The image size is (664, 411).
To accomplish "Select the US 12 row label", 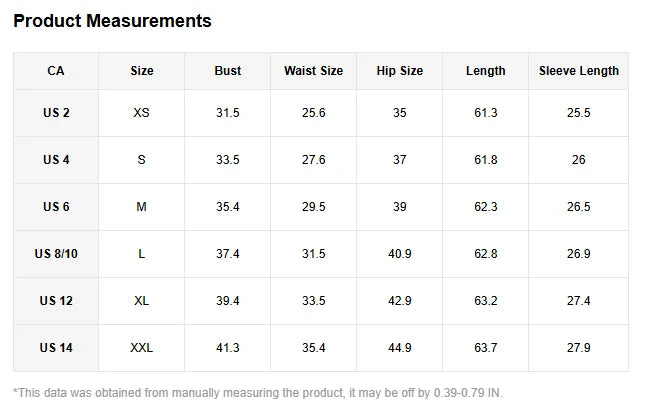I will tap(56, 301).
